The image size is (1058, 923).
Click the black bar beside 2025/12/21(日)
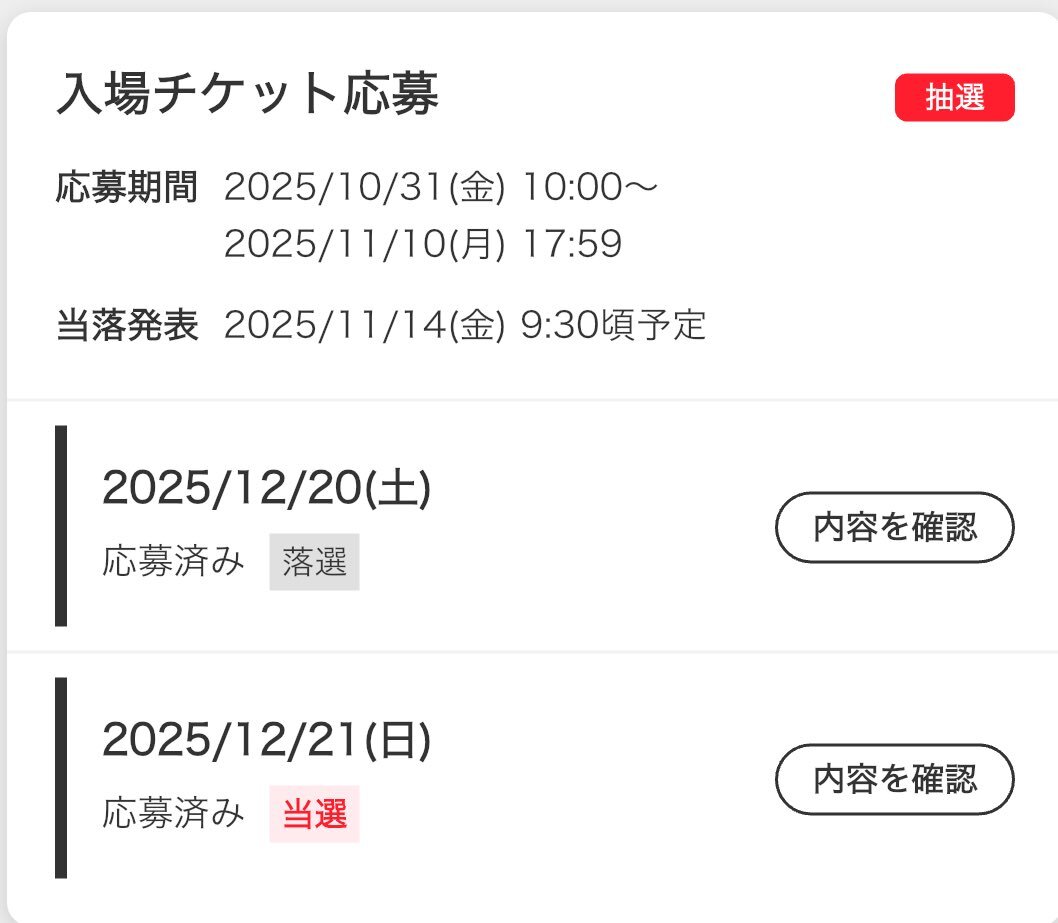tap(62, 775)
